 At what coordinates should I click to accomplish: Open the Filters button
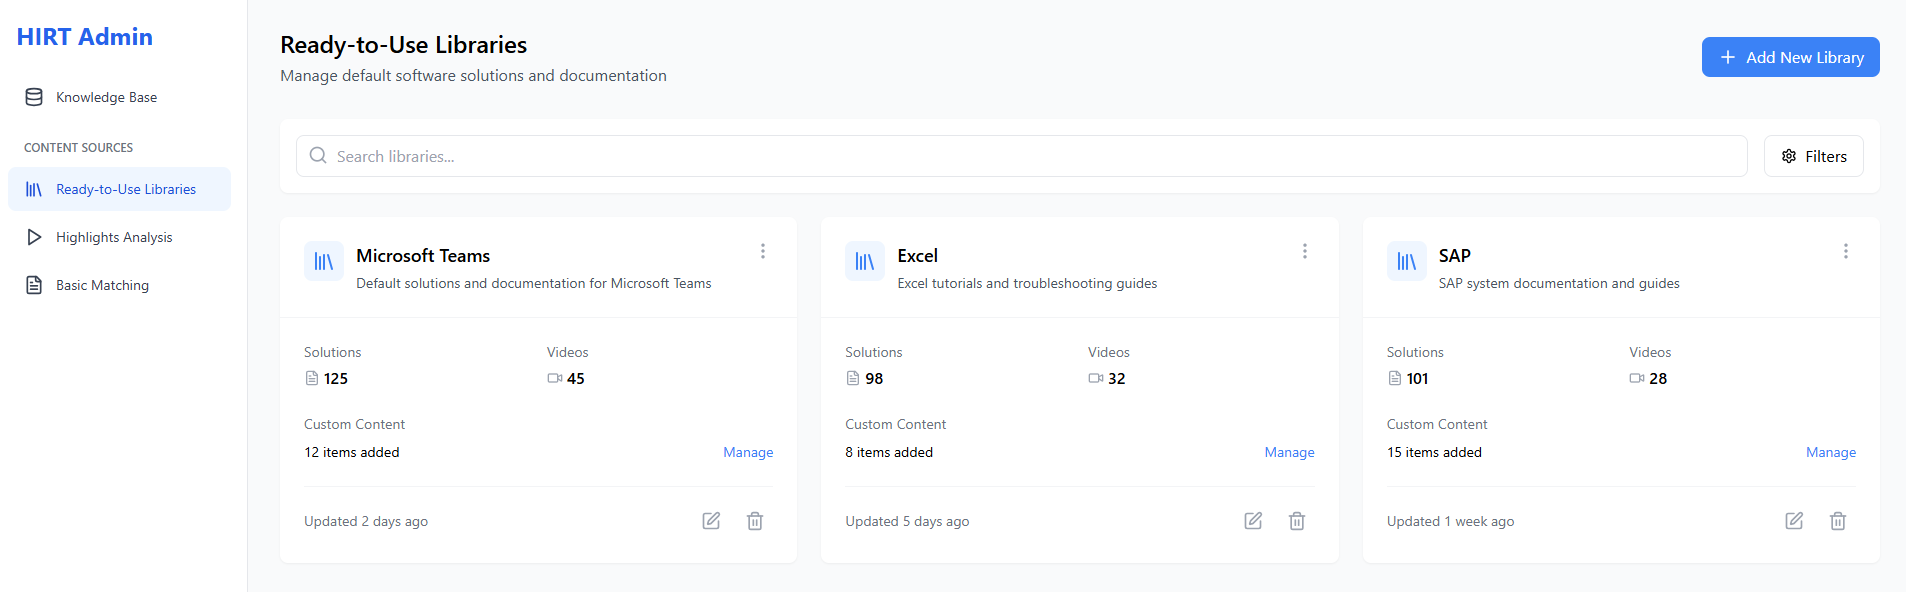click(x=1813, y=156)
